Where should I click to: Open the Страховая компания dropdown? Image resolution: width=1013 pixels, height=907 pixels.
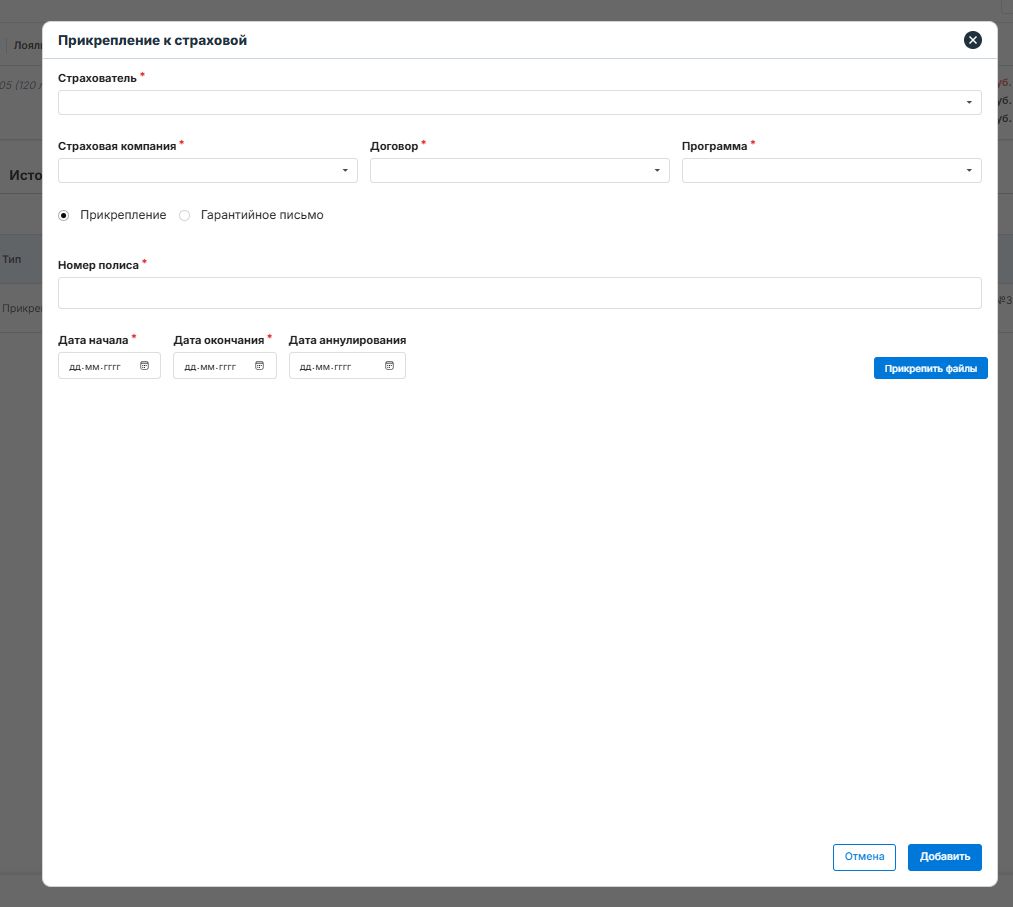coord(206,171)
